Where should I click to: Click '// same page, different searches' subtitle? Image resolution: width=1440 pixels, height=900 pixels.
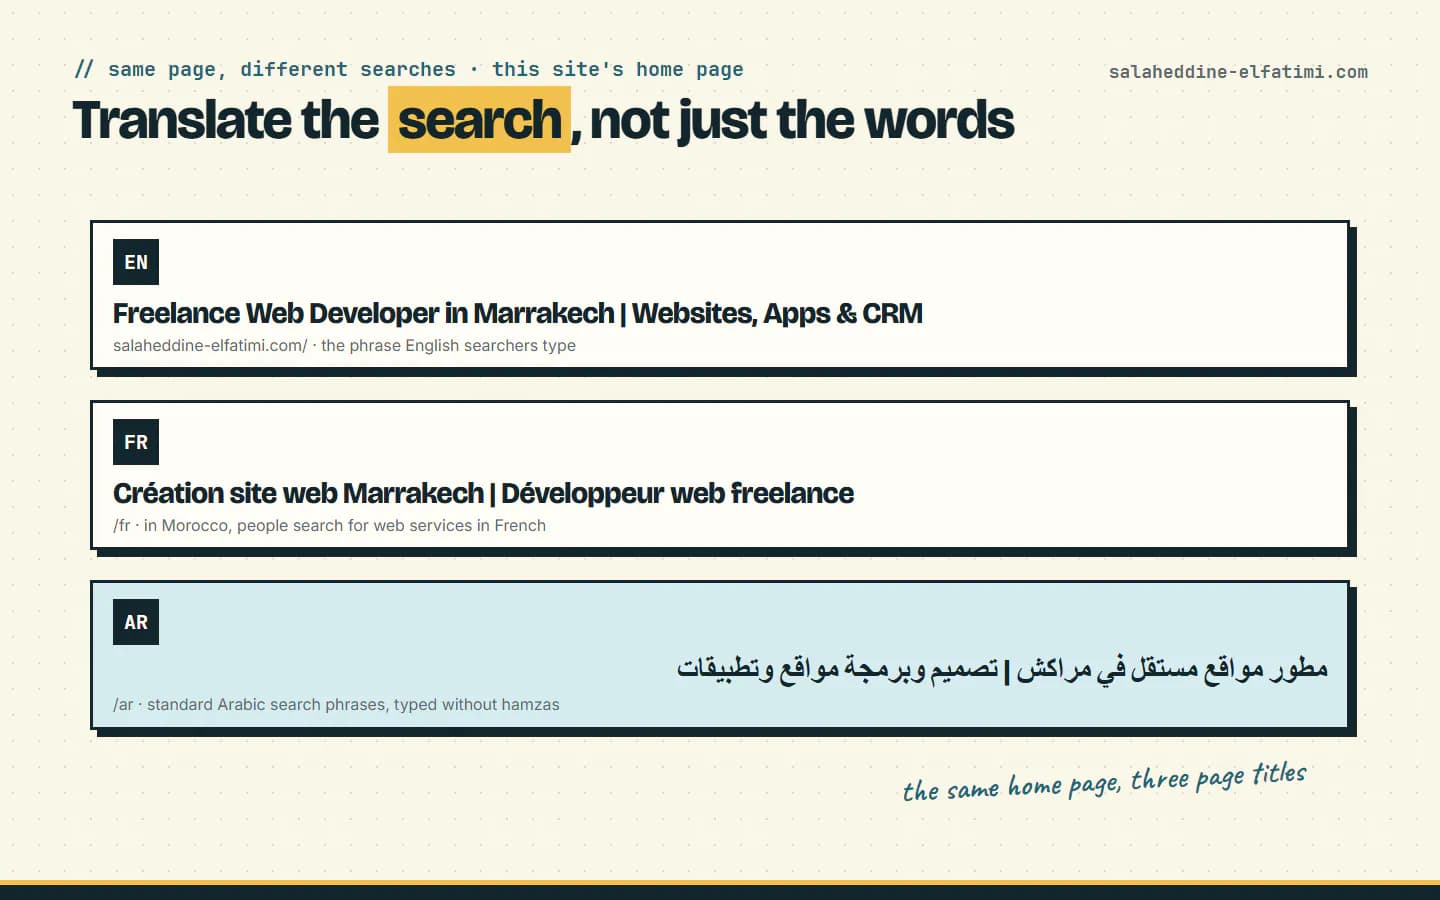pyautogui.click(x=409, y=69)
